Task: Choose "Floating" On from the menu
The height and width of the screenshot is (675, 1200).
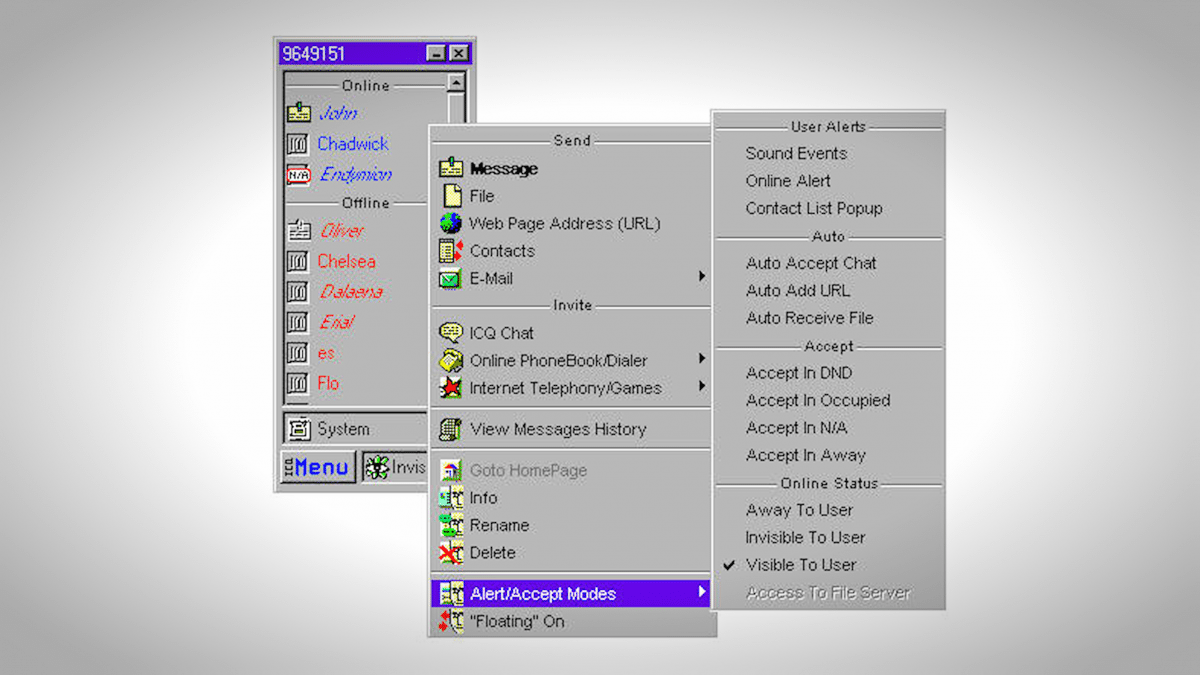Action: [x=516, y=621]
